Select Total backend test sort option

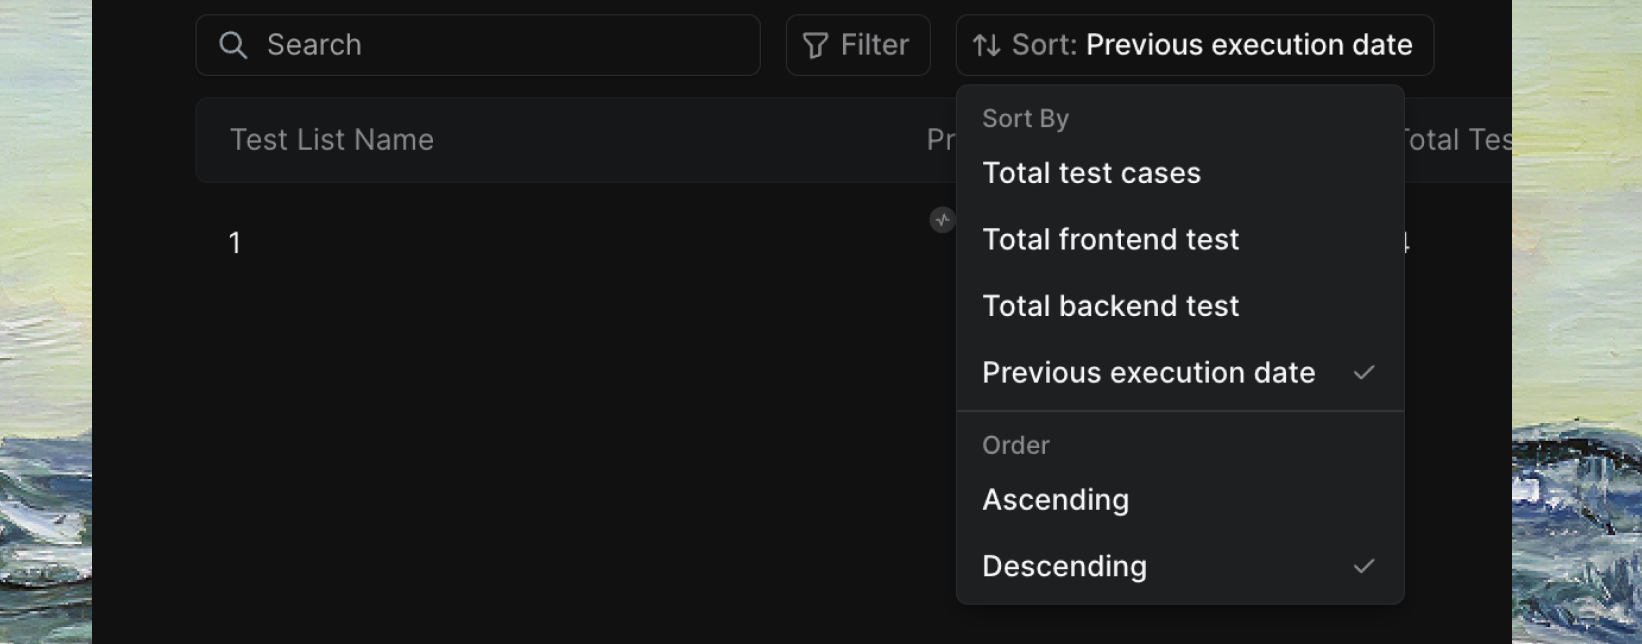1110,306
